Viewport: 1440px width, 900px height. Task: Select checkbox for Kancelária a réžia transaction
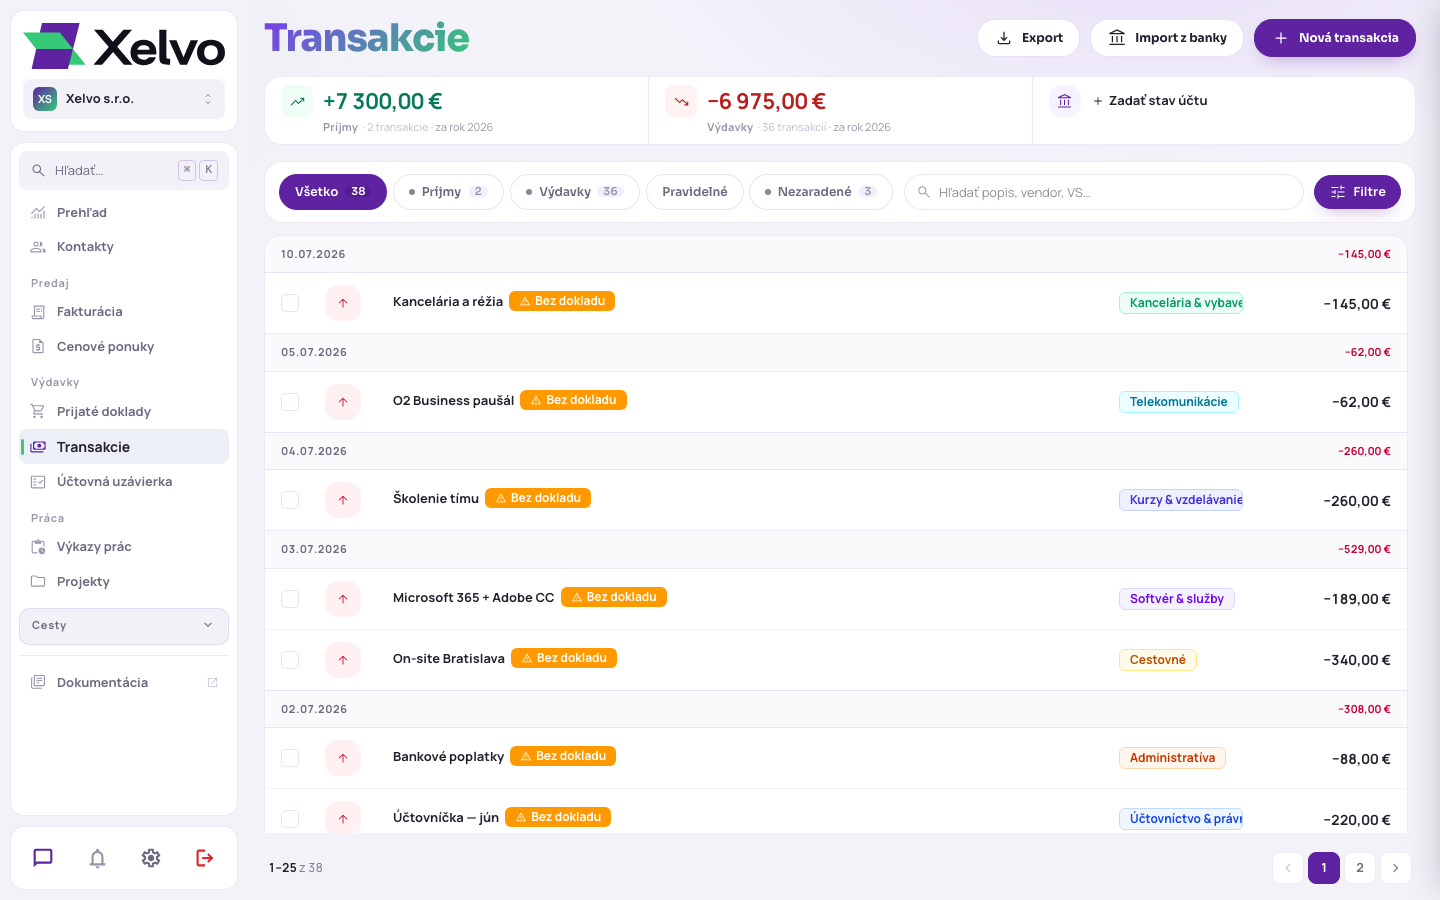(290, 303)
